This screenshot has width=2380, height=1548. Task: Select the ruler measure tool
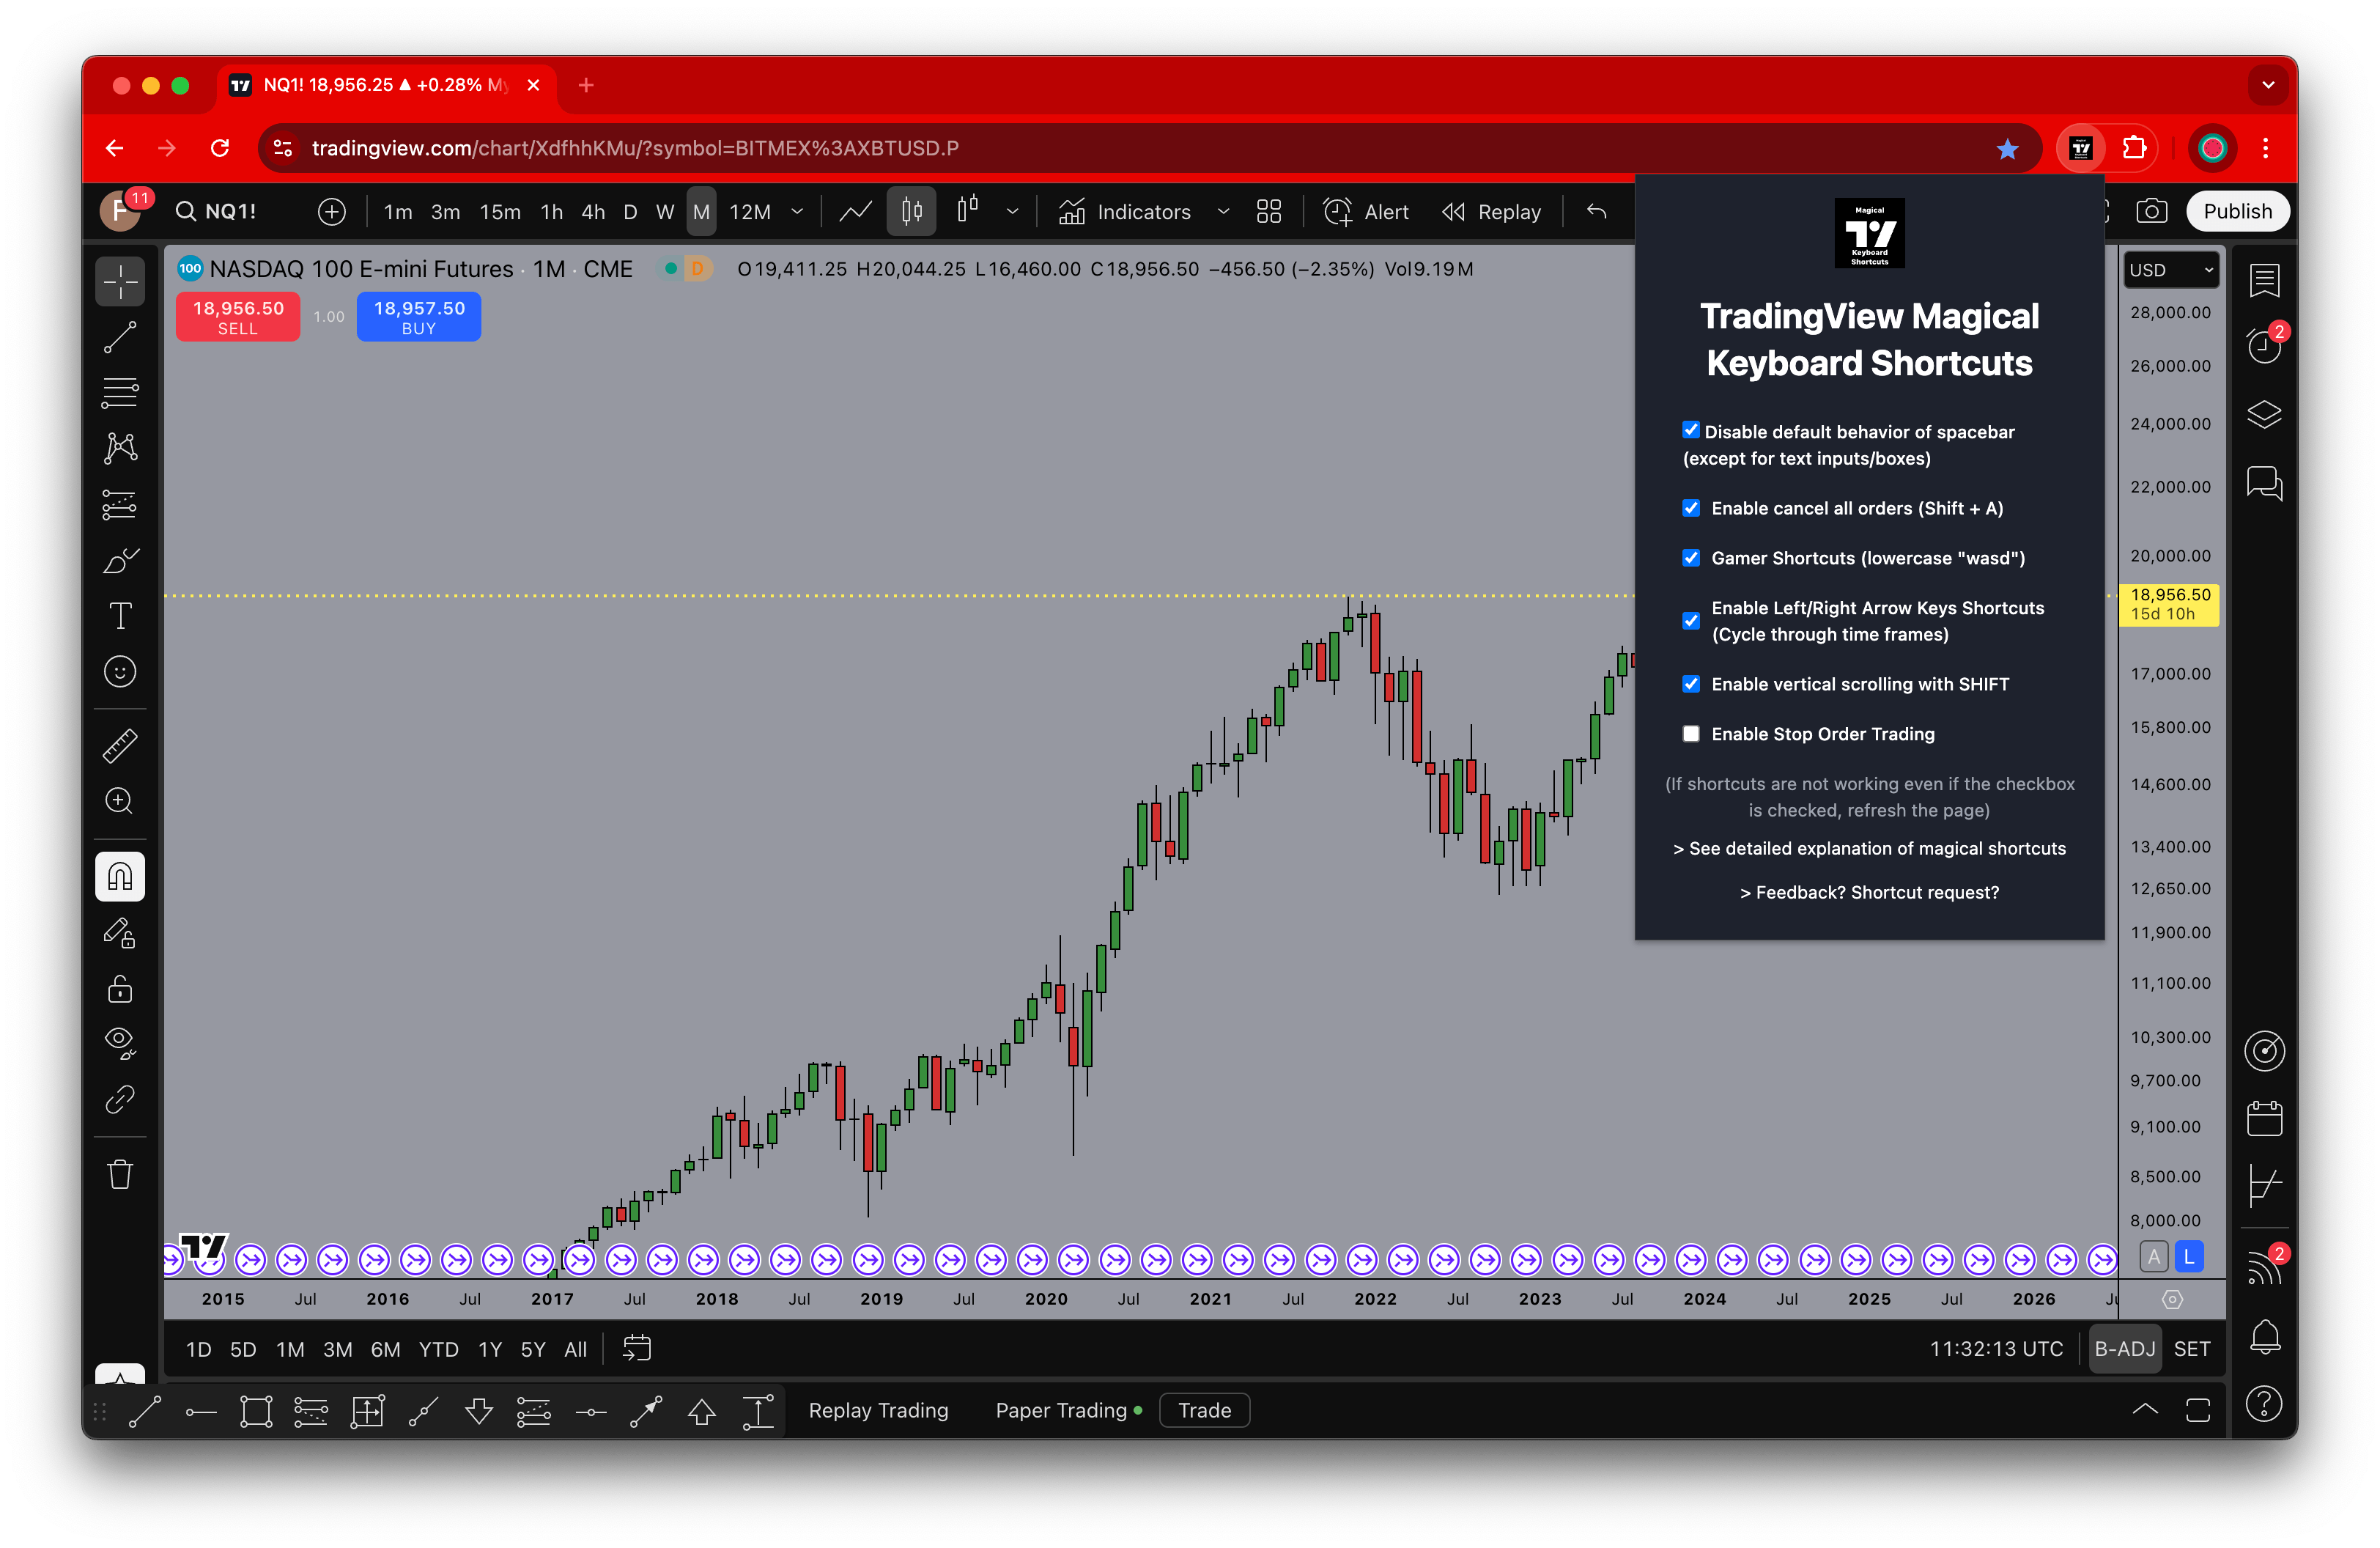[x=120, y=745]
